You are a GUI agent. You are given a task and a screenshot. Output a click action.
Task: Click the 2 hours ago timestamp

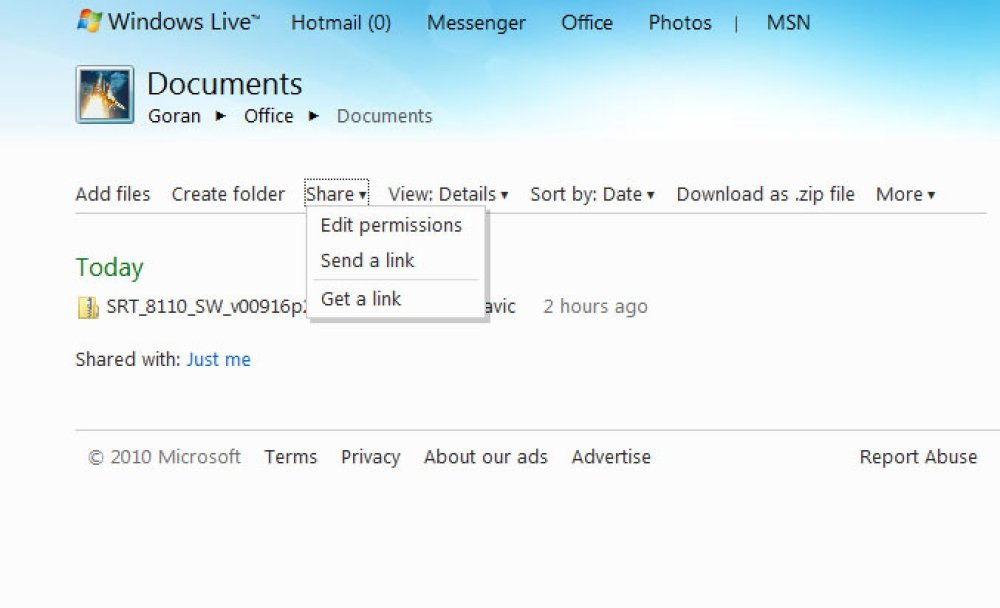coord(595,307)
